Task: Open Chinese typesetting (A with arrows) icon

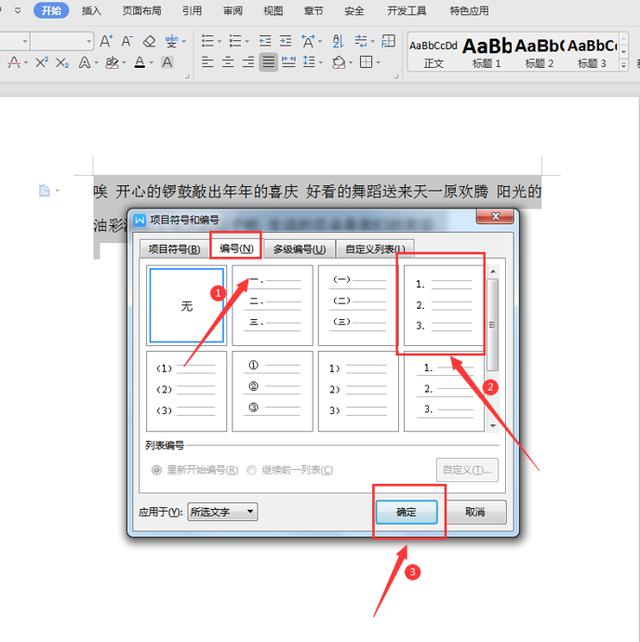Action: (x=308, y=41)
